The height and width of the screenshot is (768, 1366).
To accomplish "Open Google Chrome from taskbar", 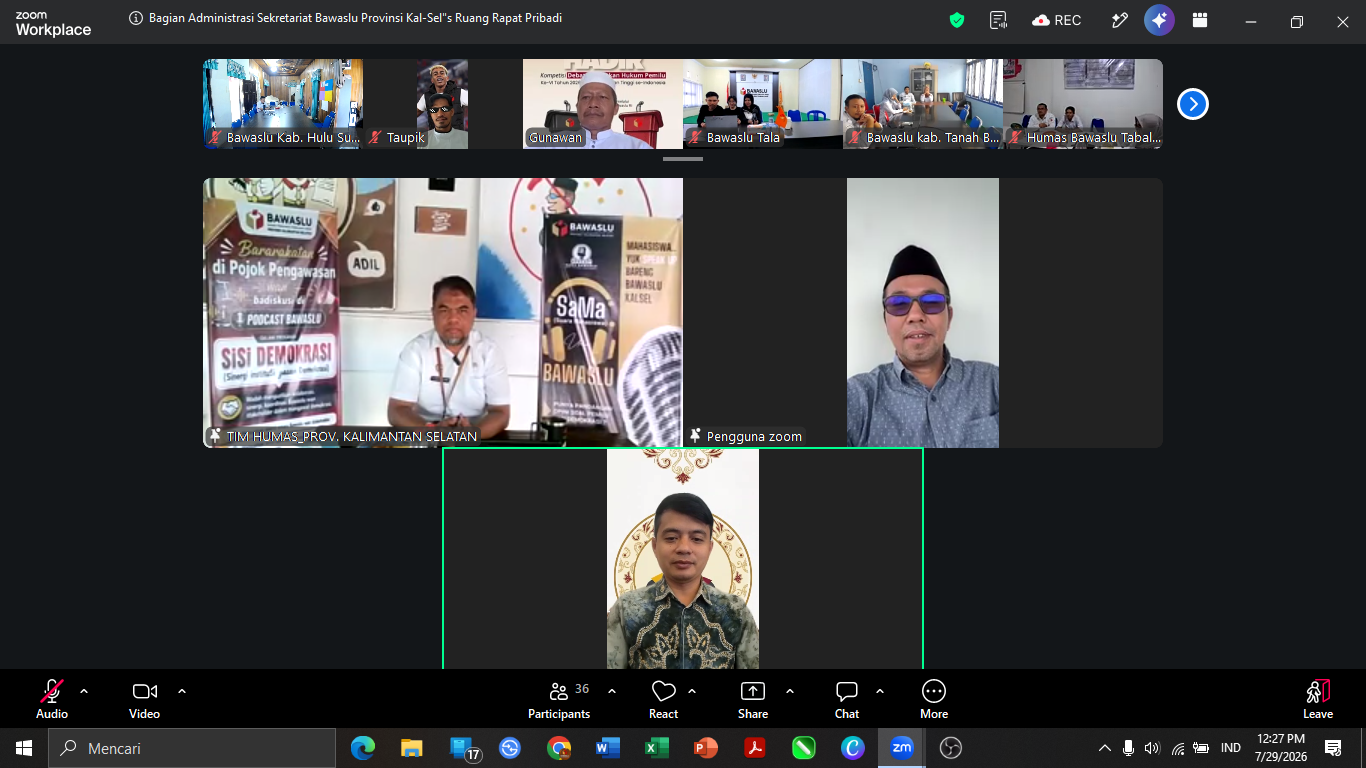I will [x=559, y=748].
